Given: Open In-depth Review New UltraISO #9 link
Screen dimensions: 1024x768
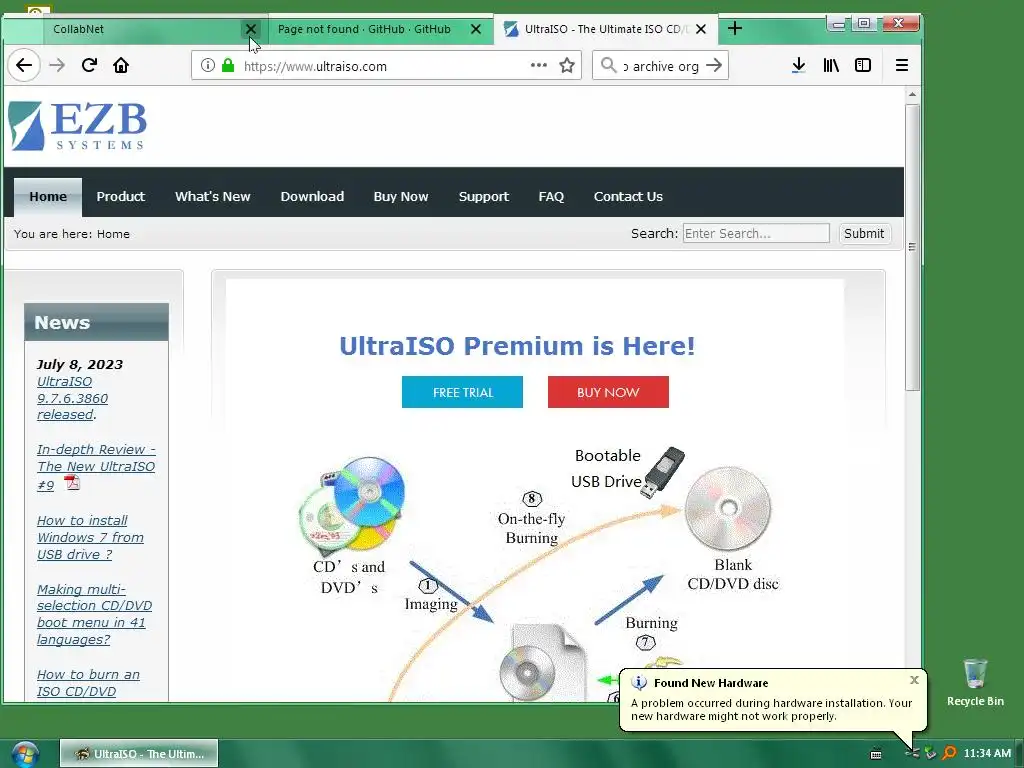Looking at the screenshot, I should [x=96, y=467].
